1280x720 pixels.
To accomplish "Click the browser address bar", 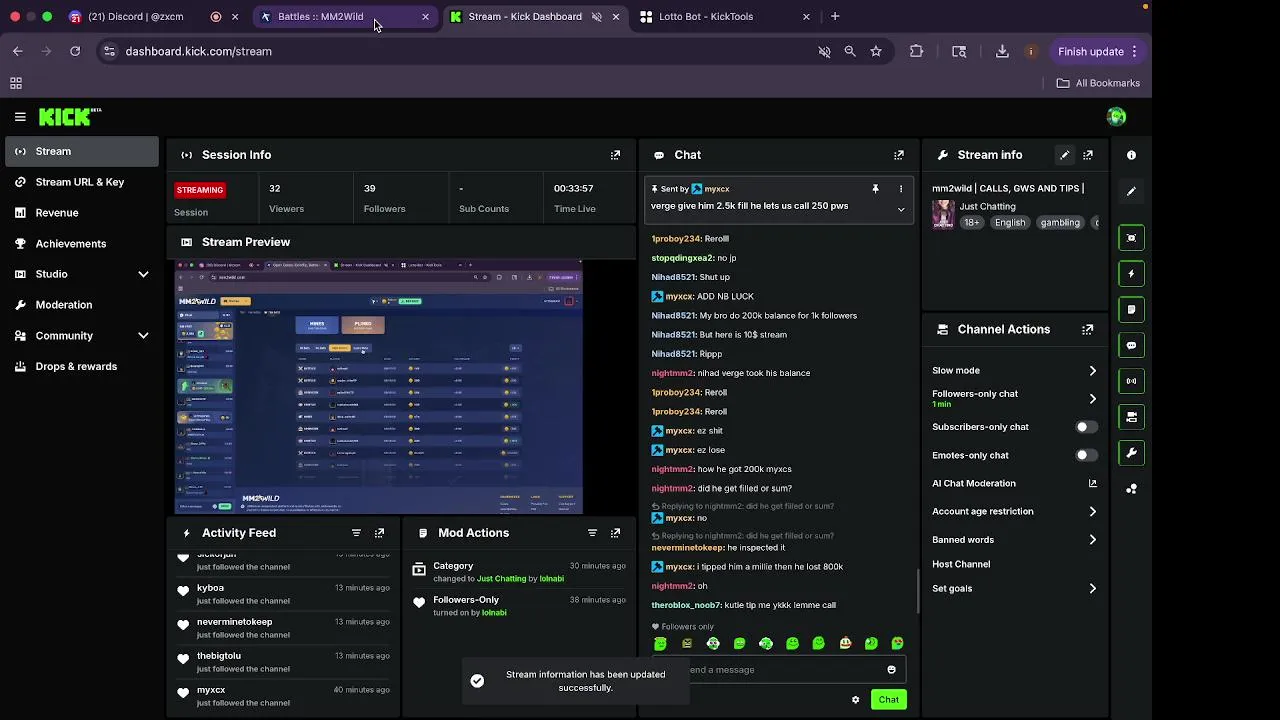I will [x=460, y=51].
